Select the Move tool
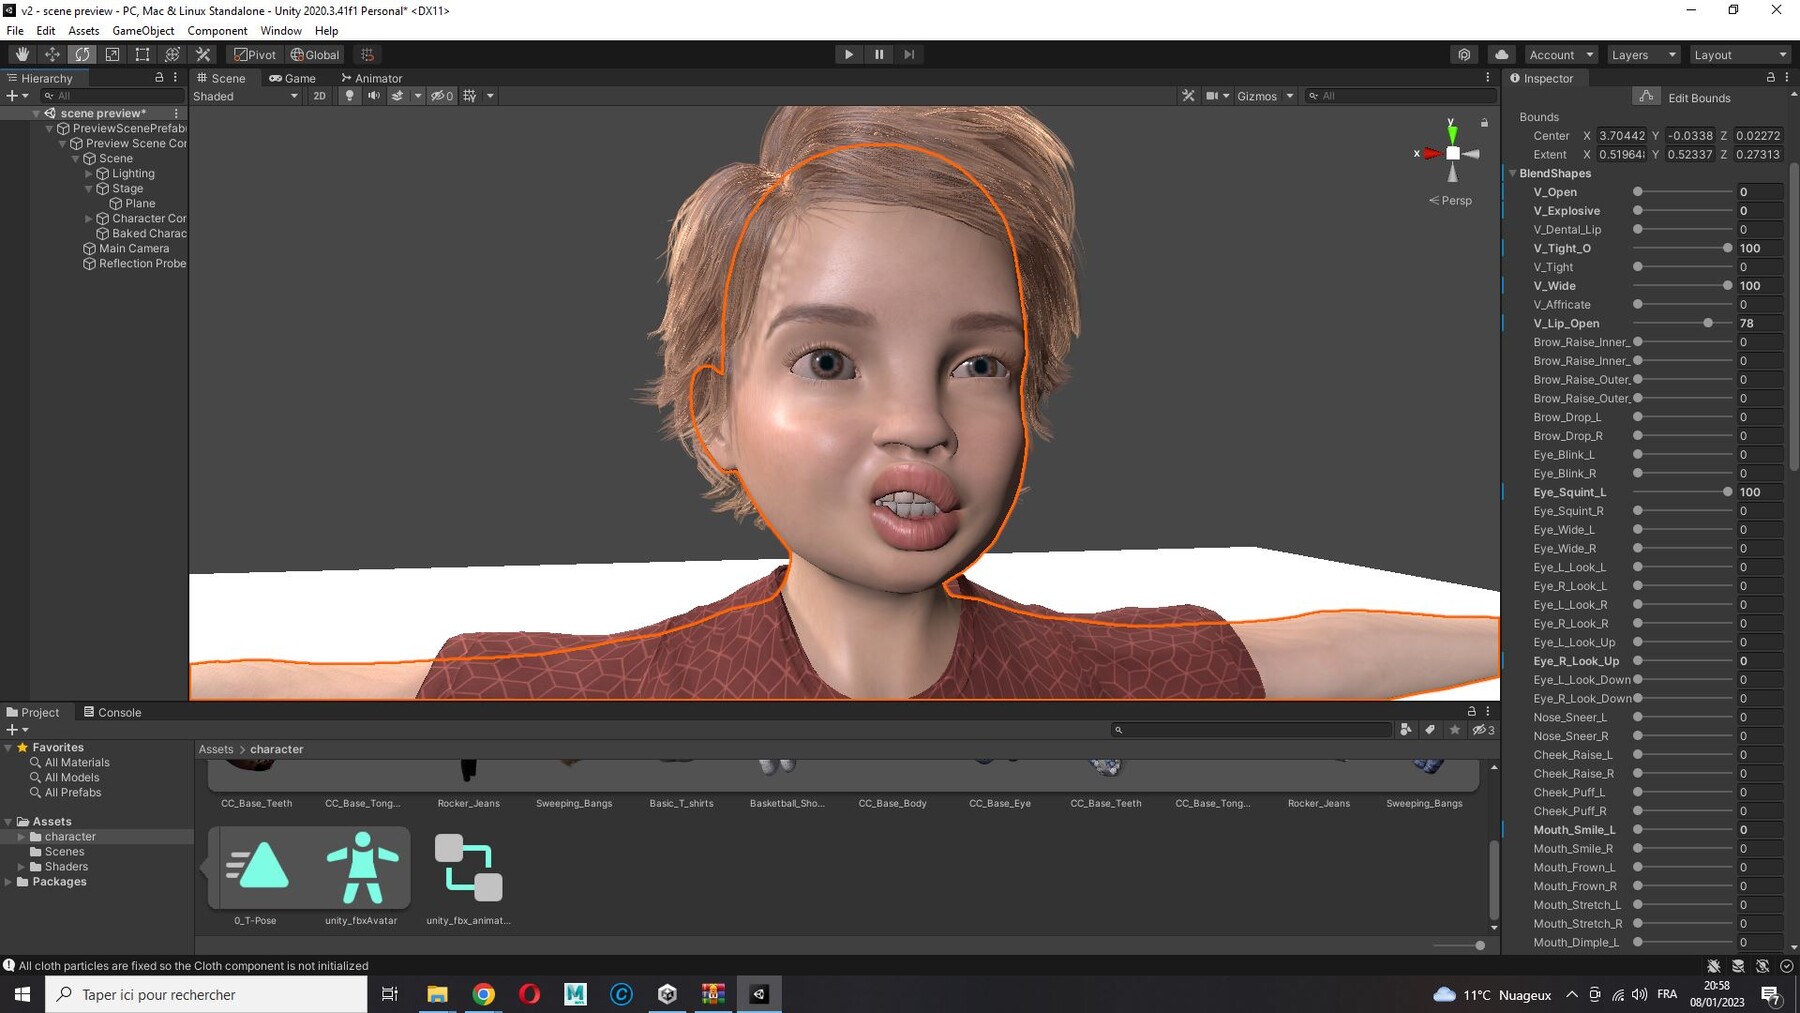 52,54
